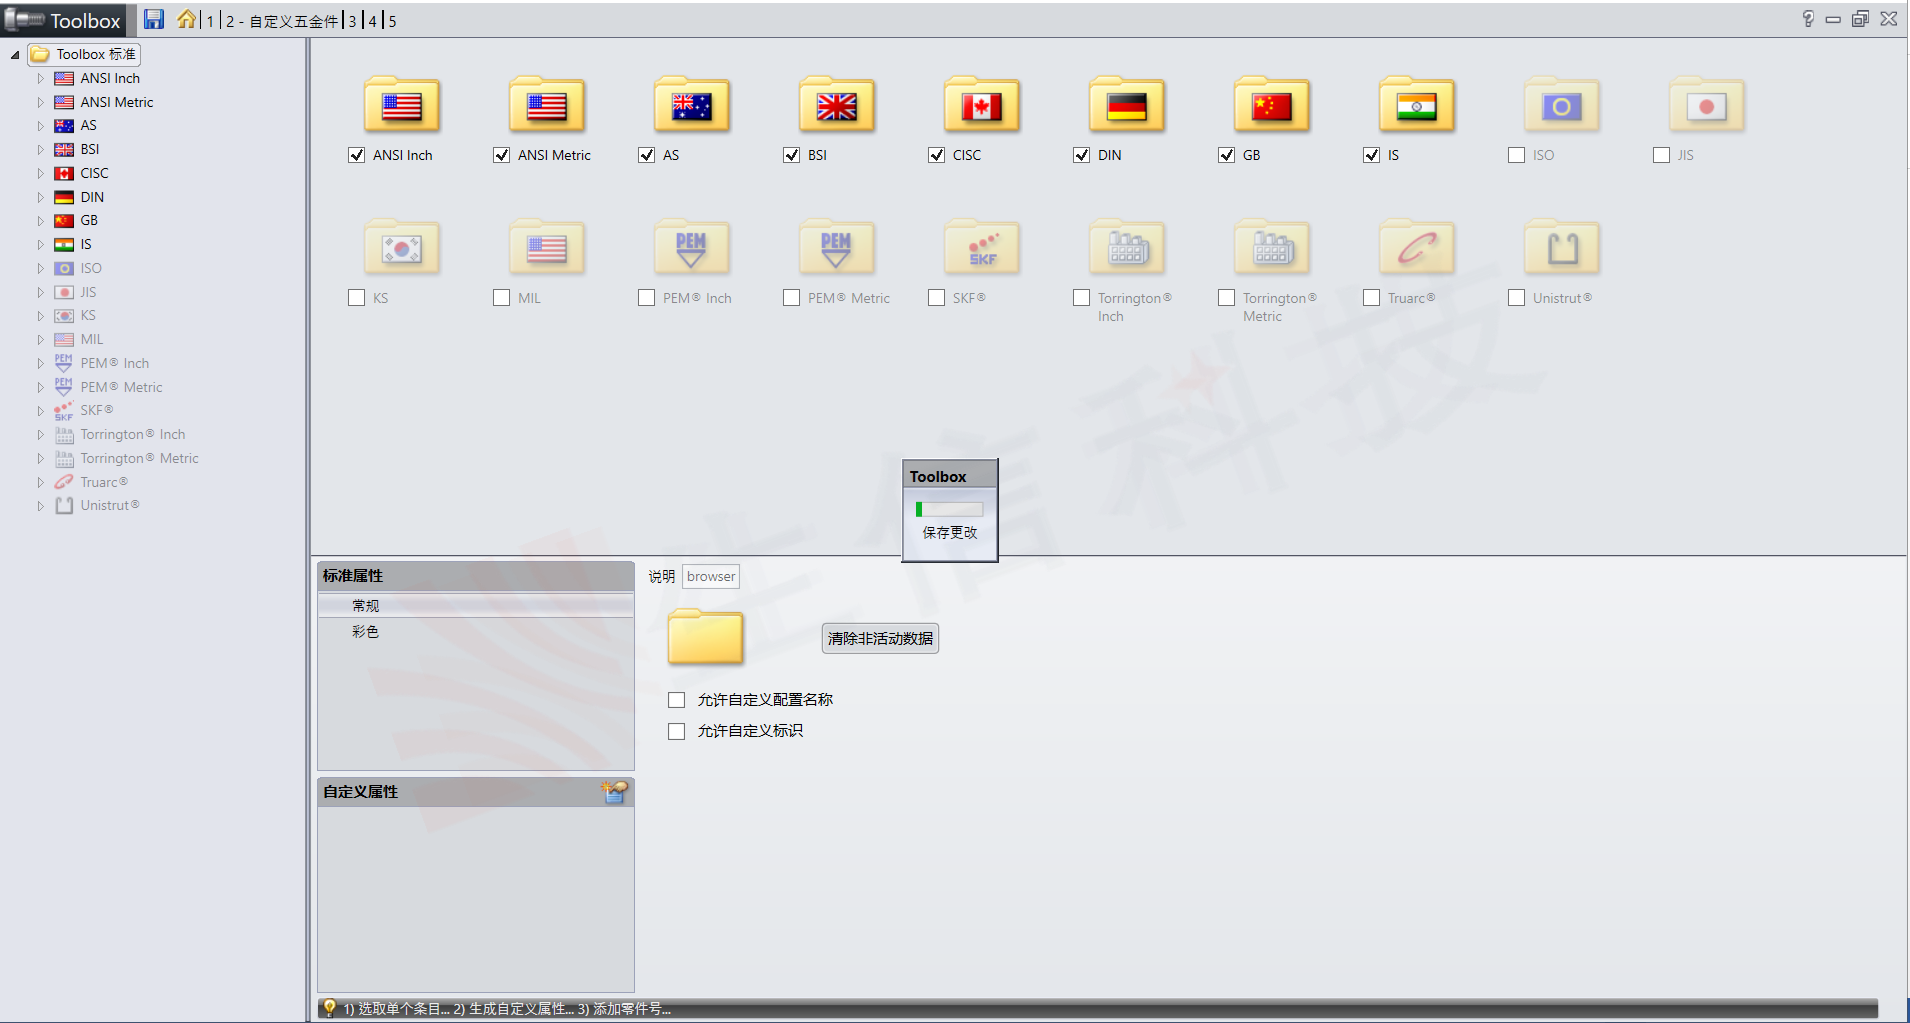This screenshot has width=1910, height=1023.
Task: Select Torrington Inch in the tree
Action: pyautogui.click(x=133, y=434)
